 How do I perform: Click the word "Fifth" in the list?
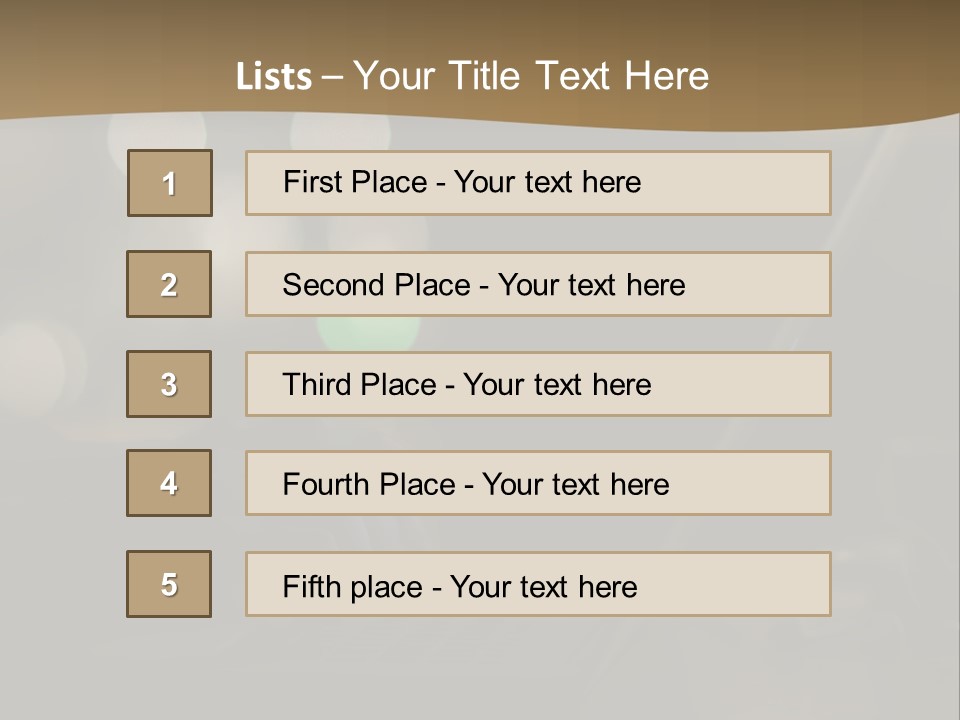(x=312, y=586)
